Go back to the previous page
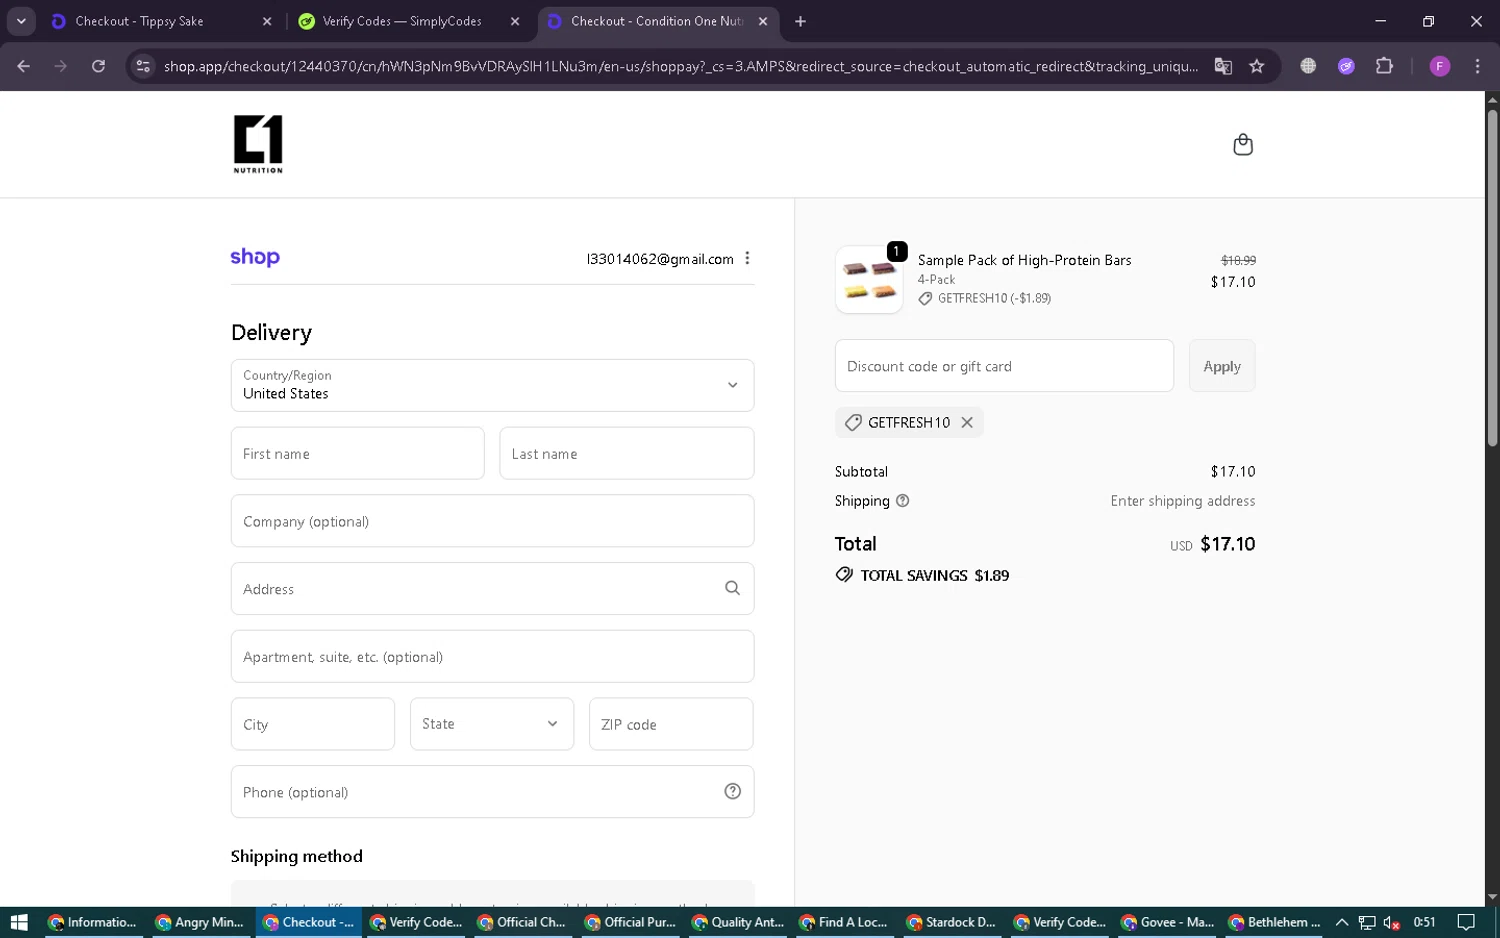The width and height of the screenshot is (1500, 938). click(x=24, y=66)
